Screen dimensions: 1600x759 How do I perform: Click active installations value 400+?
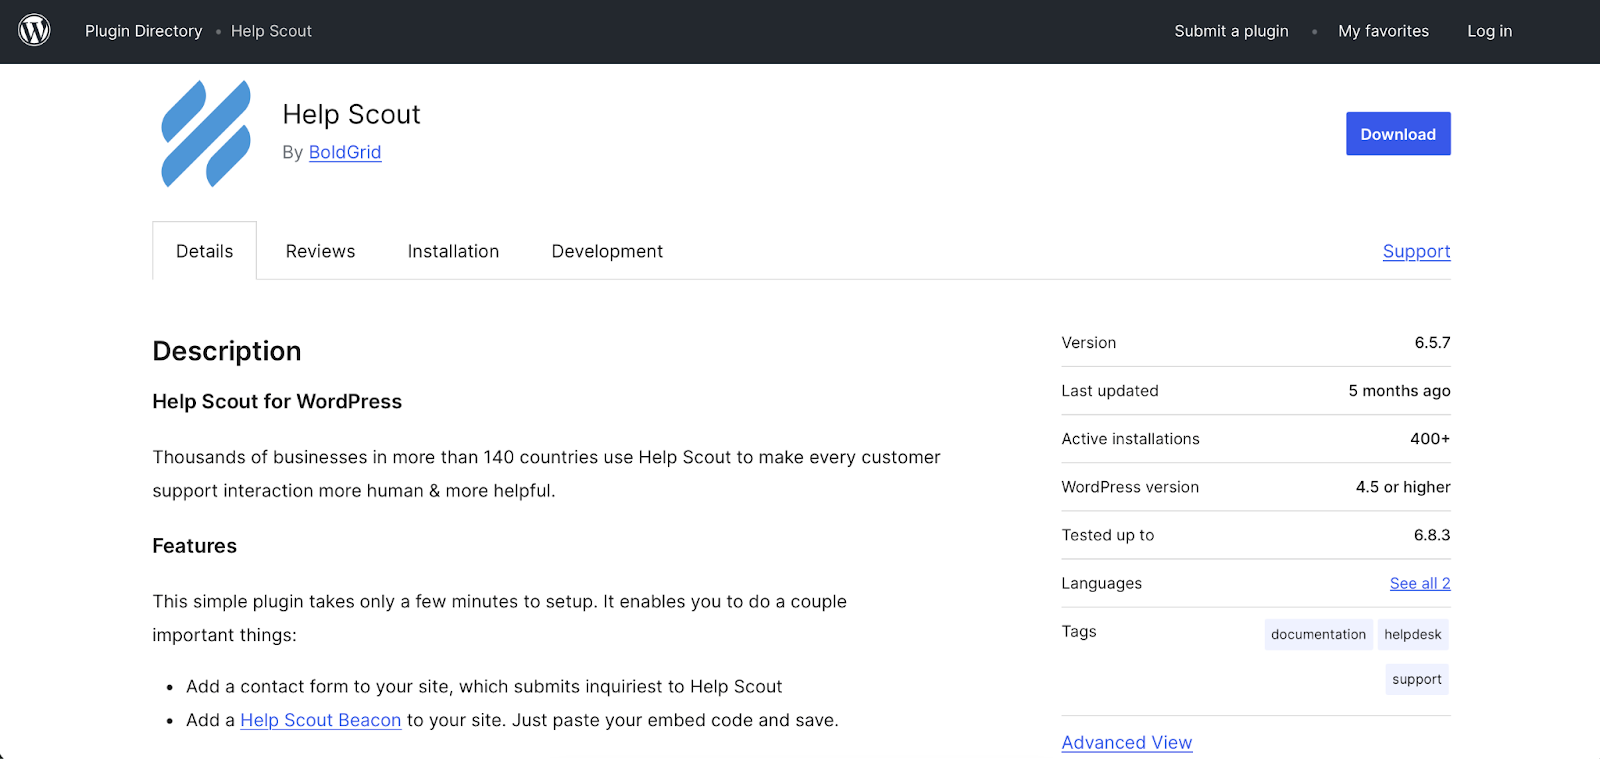1430,439
